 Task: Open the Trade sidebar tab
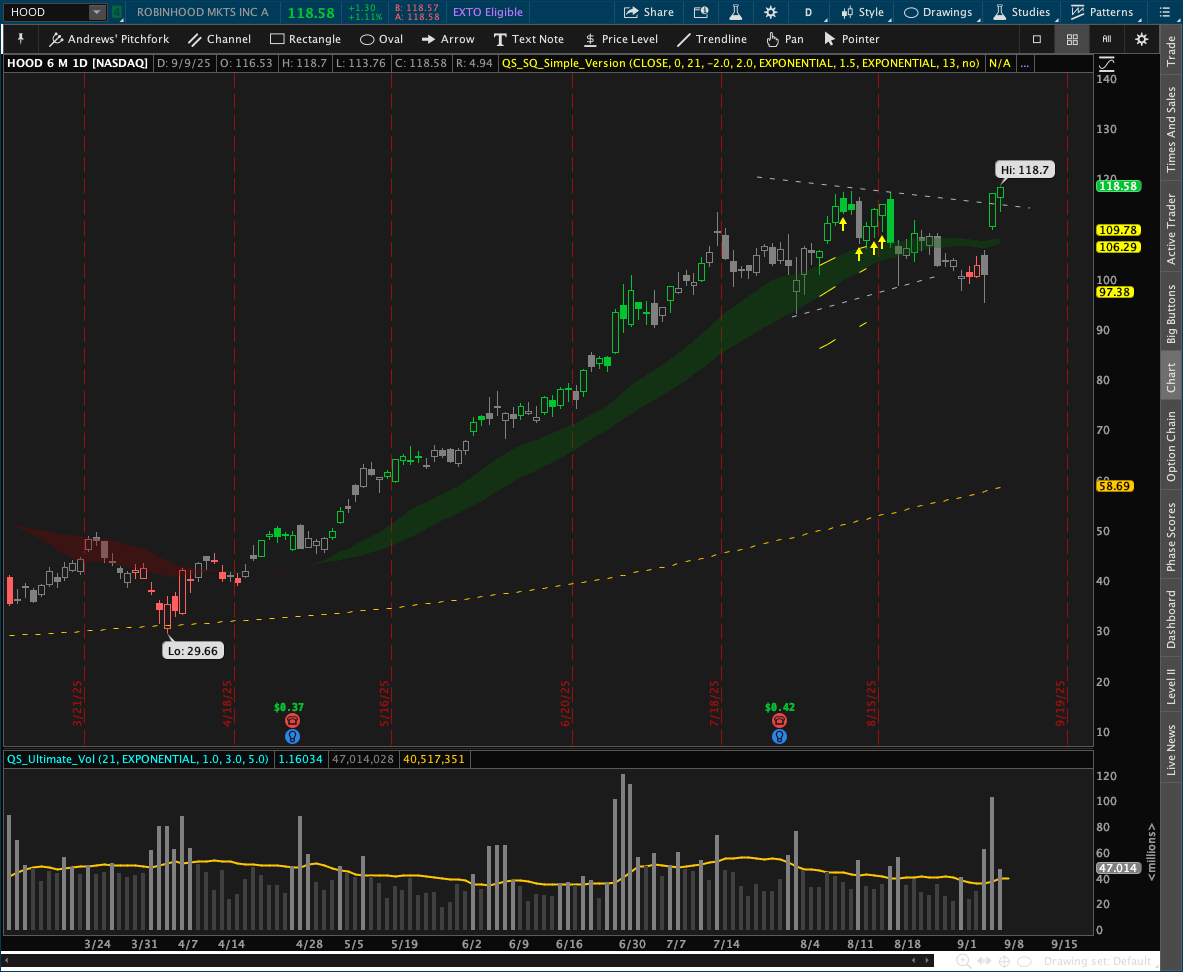(1171, 51)
